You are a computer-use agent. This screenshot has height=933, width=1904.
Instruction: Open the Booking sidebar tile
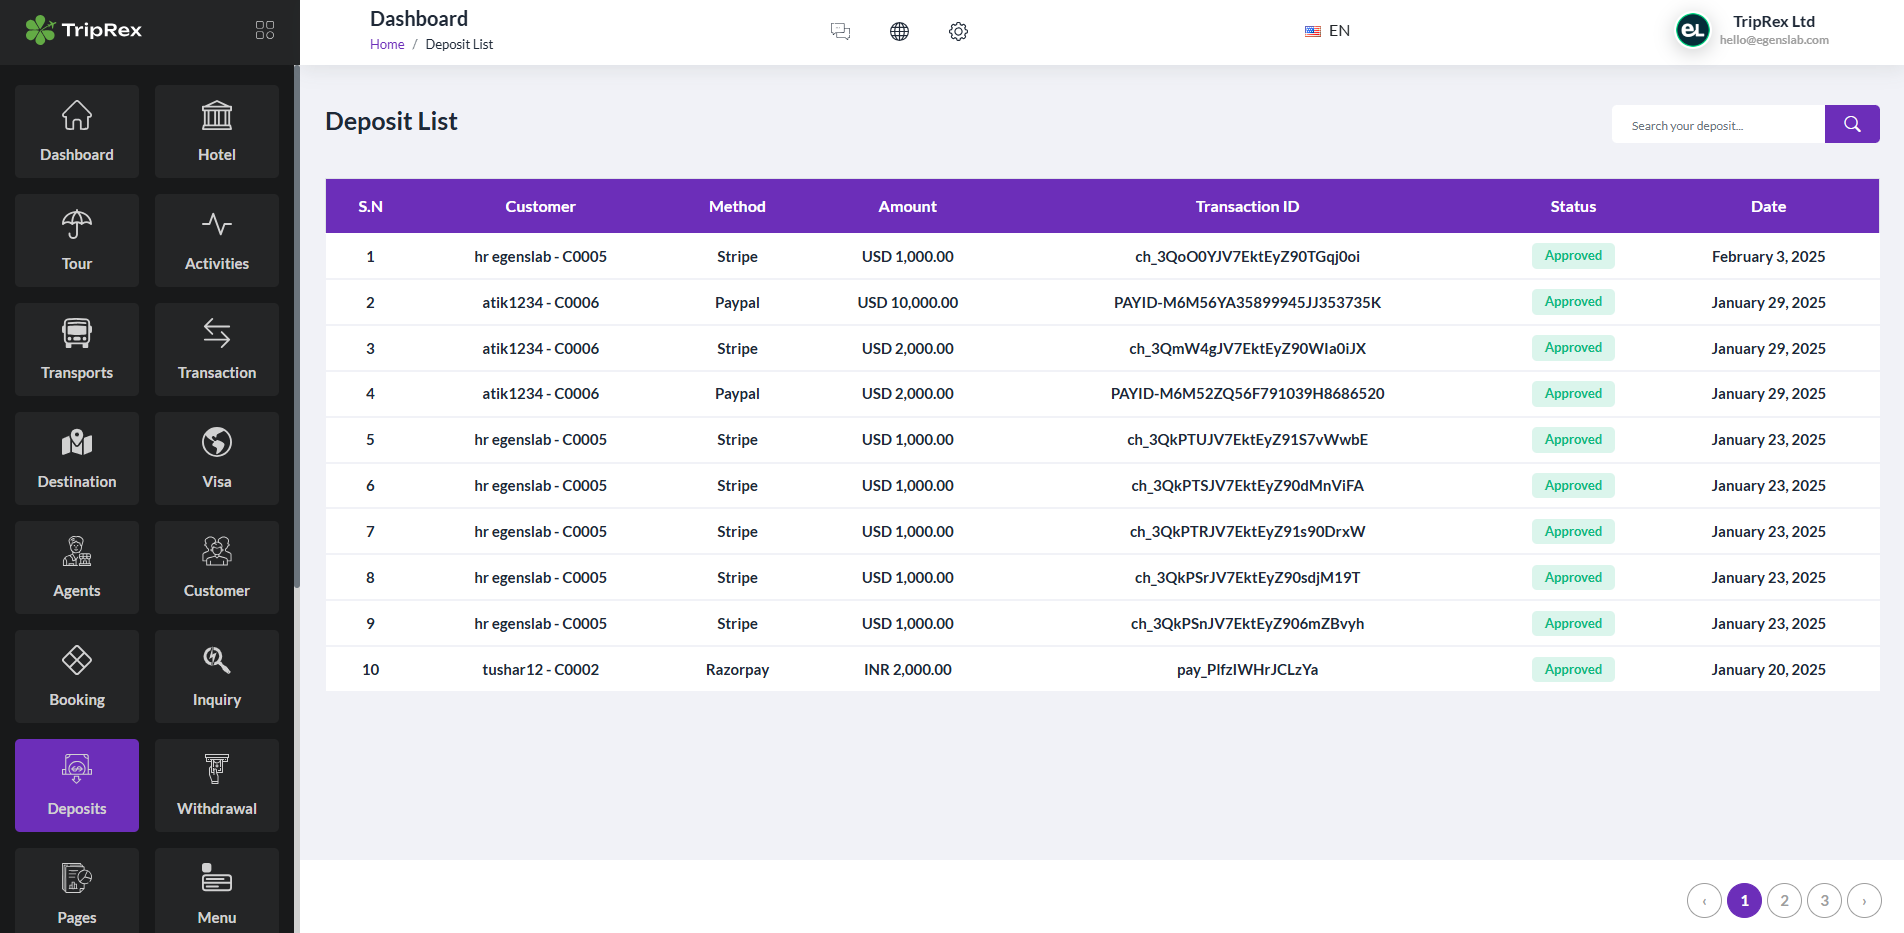pos(77,676)
